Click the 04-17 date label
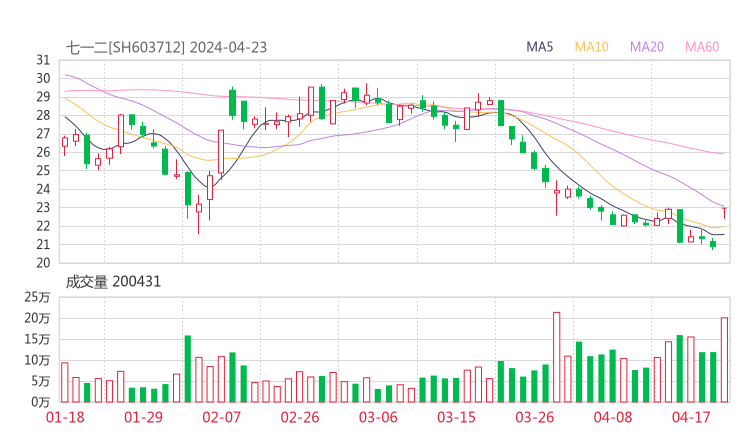The height and width of the screenshot is (440, 740). 691,417
